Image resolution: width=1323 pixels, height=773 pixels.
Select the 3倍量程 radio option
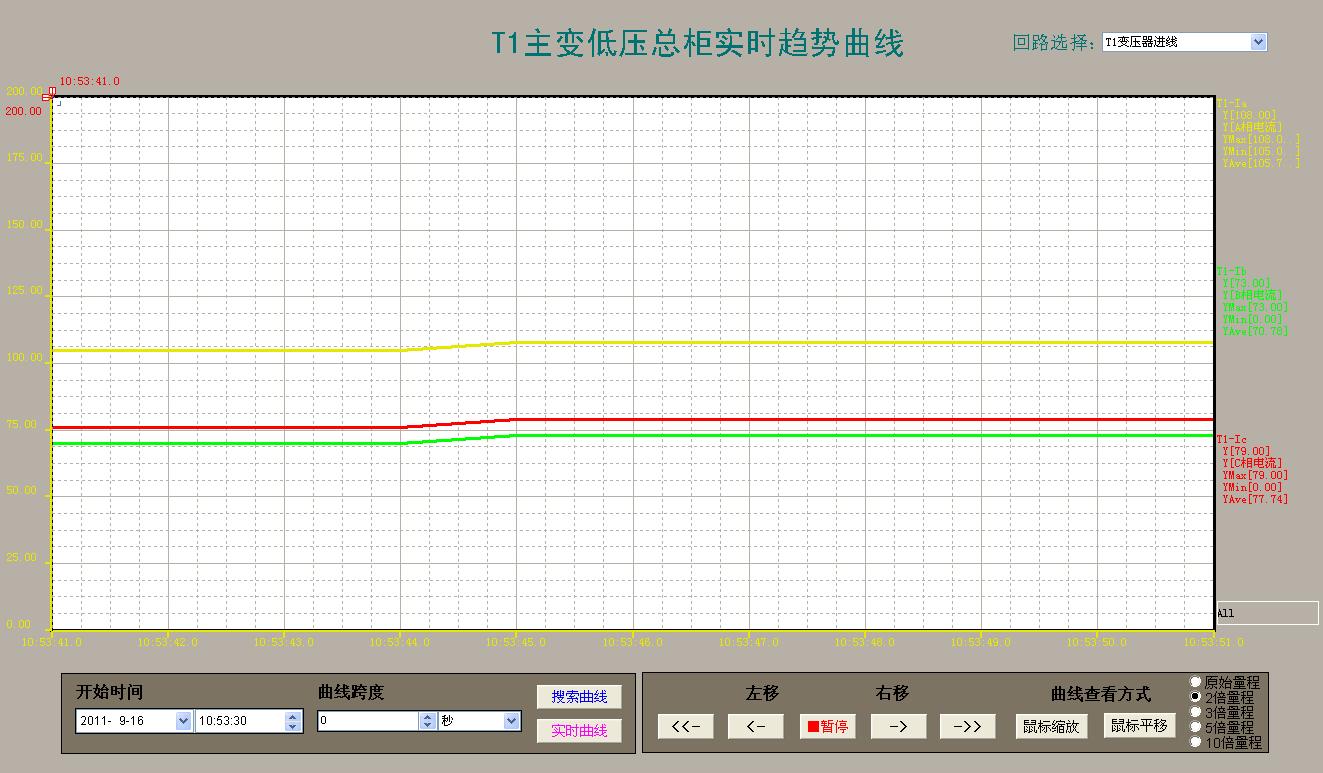1195,712
